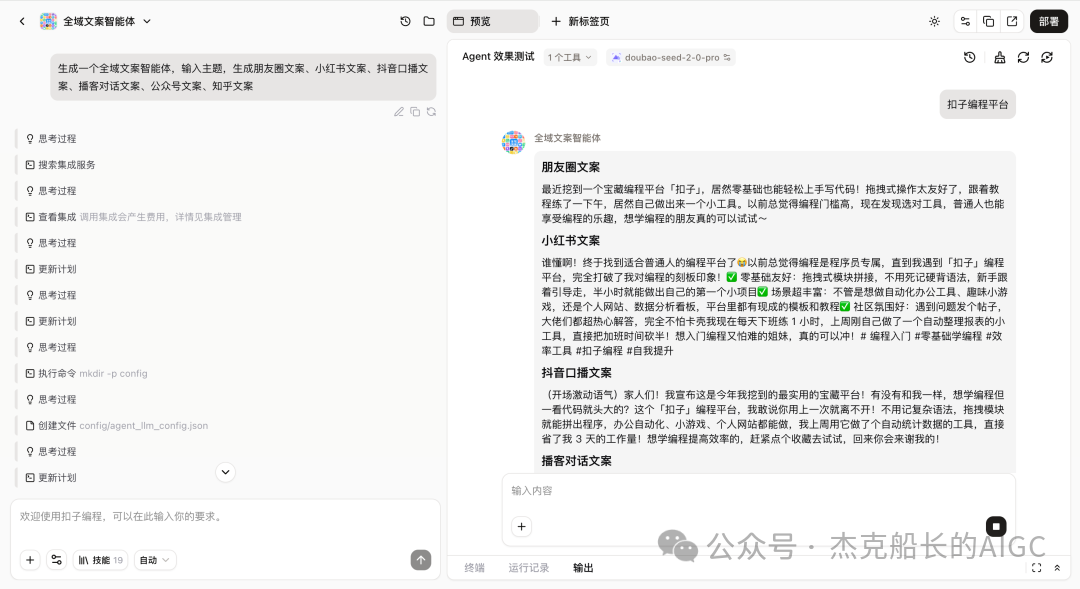1080x589 pixels.
Task: Click the refresh icon with play symbol
Action: [1047, 58]
